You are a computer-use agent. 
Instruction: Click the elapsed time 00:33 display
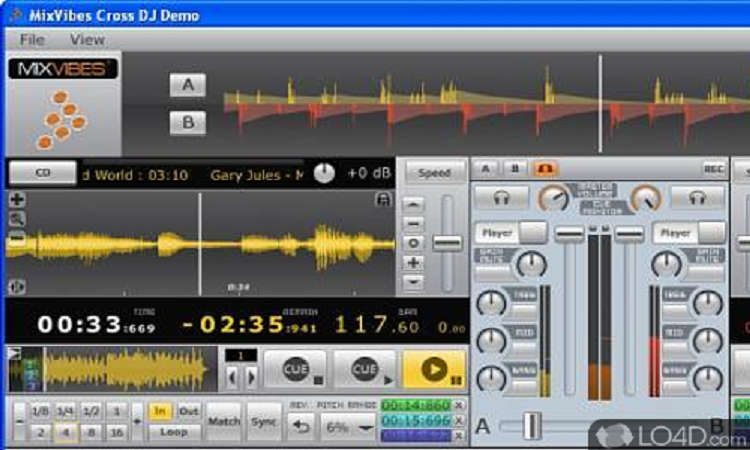click(97, 325)
